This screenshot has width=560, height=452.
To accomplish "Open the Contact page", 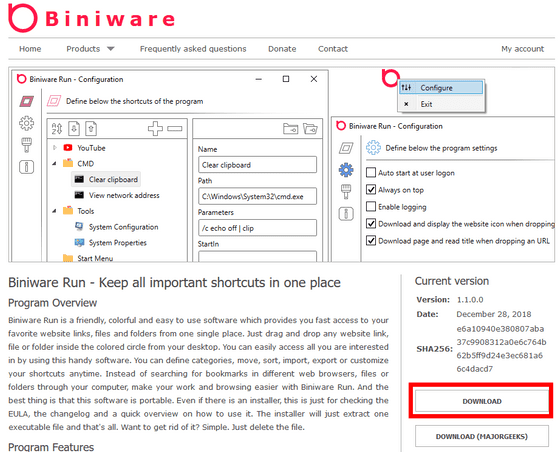I will coord(333,49).
